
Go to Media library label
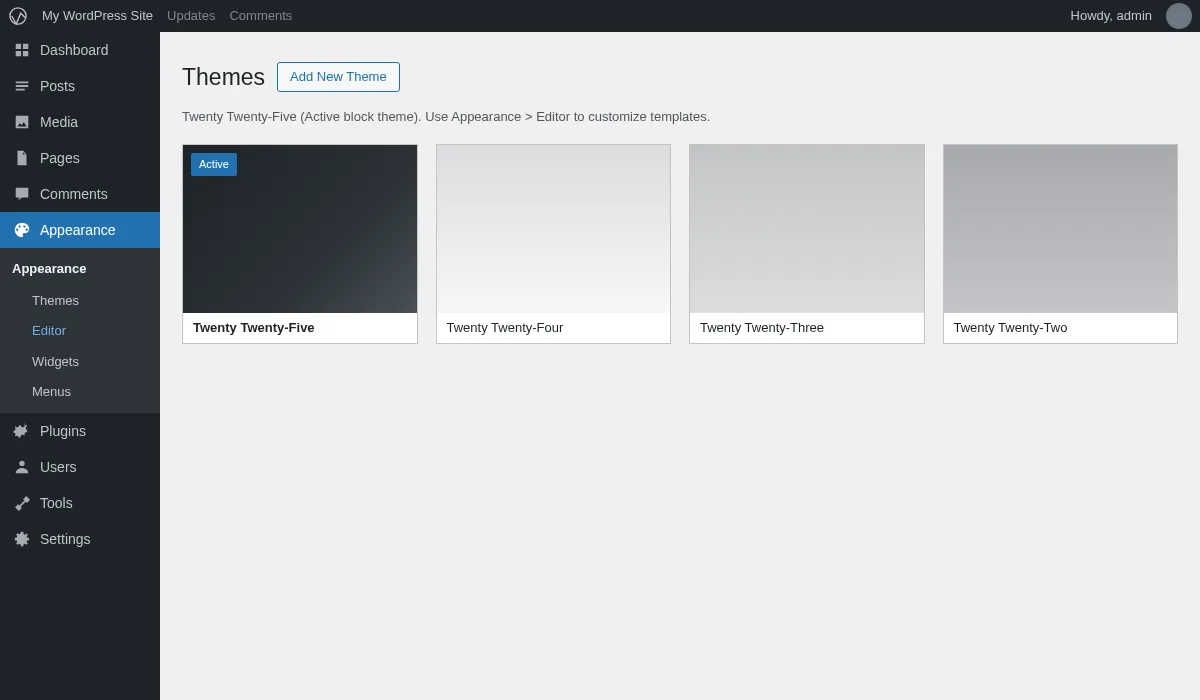tap(59, 122)
